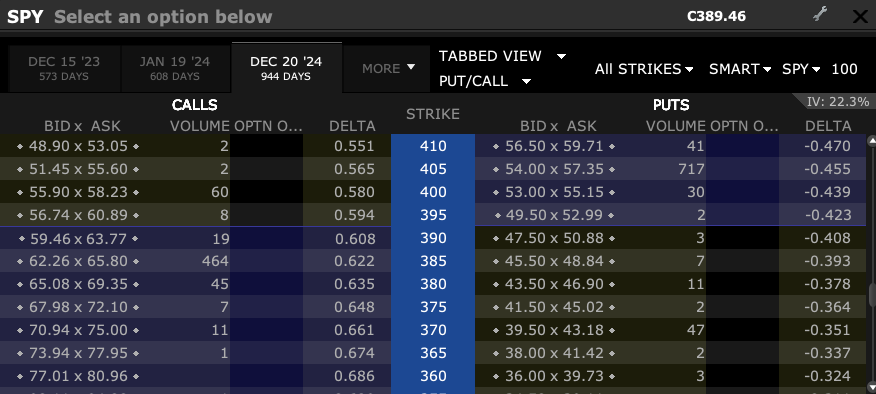Viewport: 876px width, 394px height.
Task: Click the scrollbar down arrow
Action: pyautogui.click(x=872, y=386)
